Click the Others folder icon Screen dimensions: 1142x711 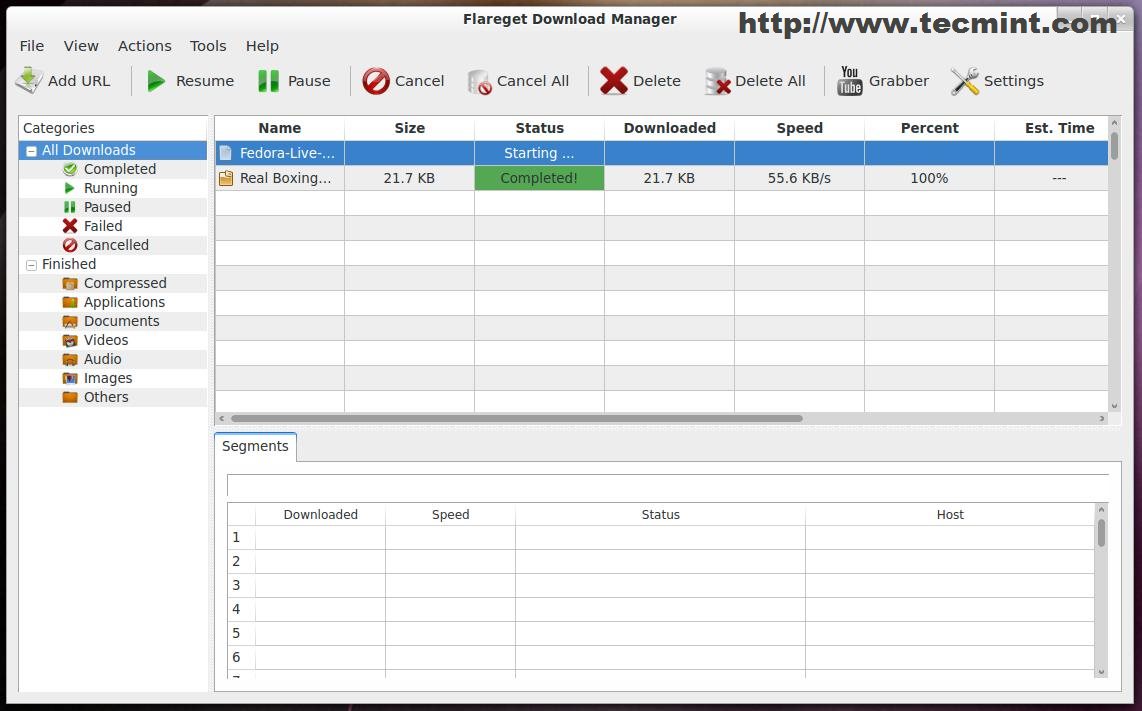70,396
